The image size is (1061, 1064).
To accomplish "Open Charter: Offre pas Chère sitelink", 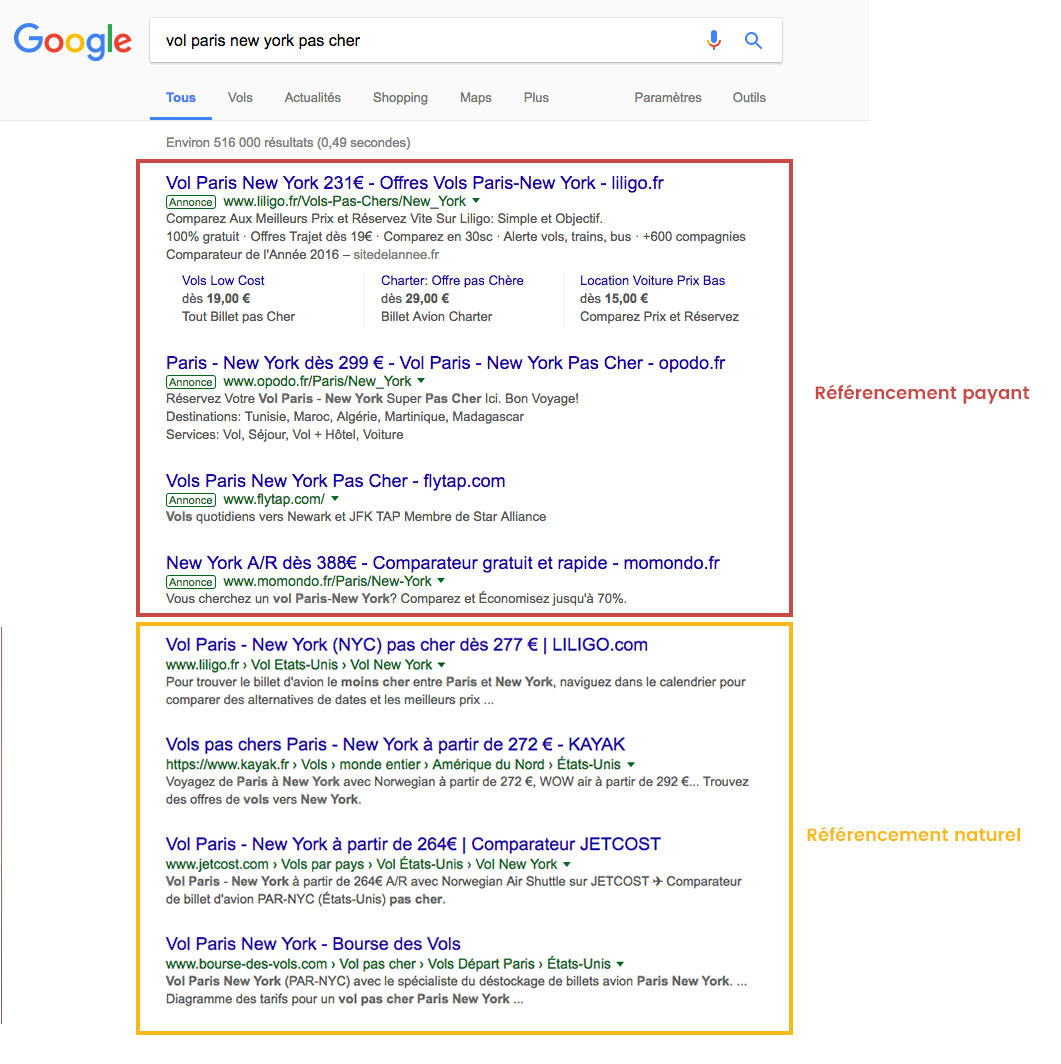I will (452, 280).
